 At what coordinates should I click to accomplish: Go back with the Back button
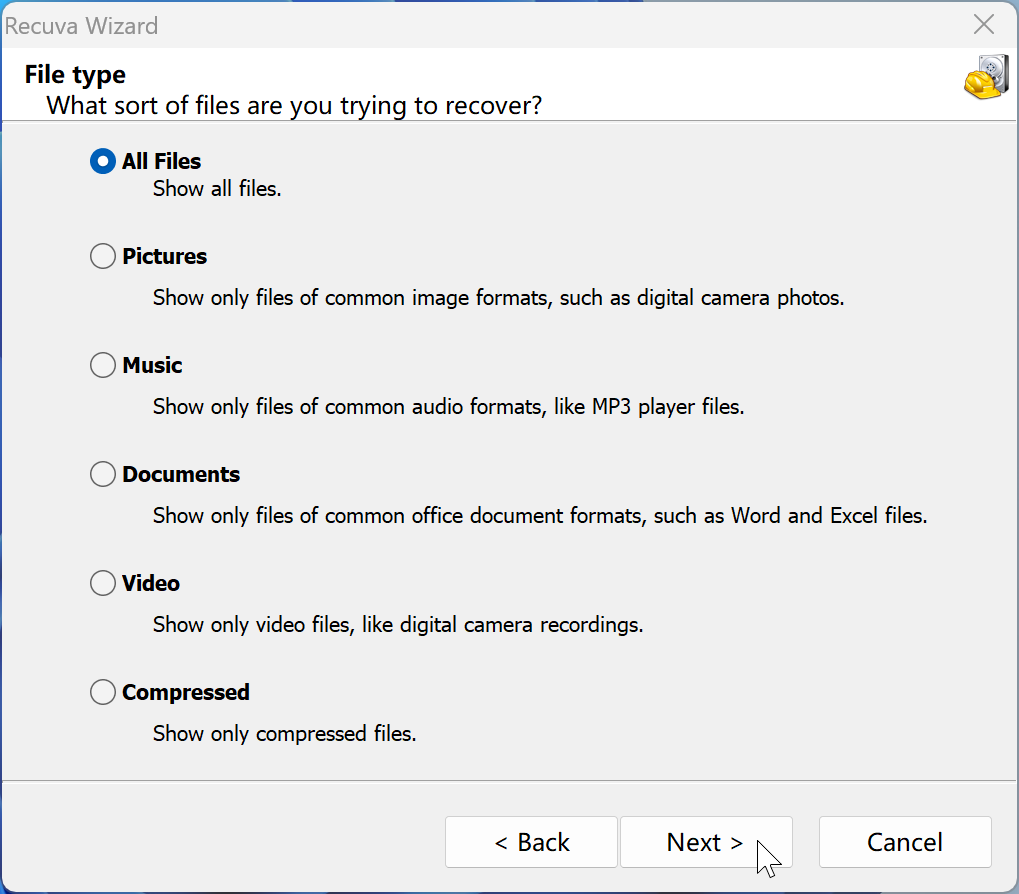pyautogui.click(x=531, y=842)
